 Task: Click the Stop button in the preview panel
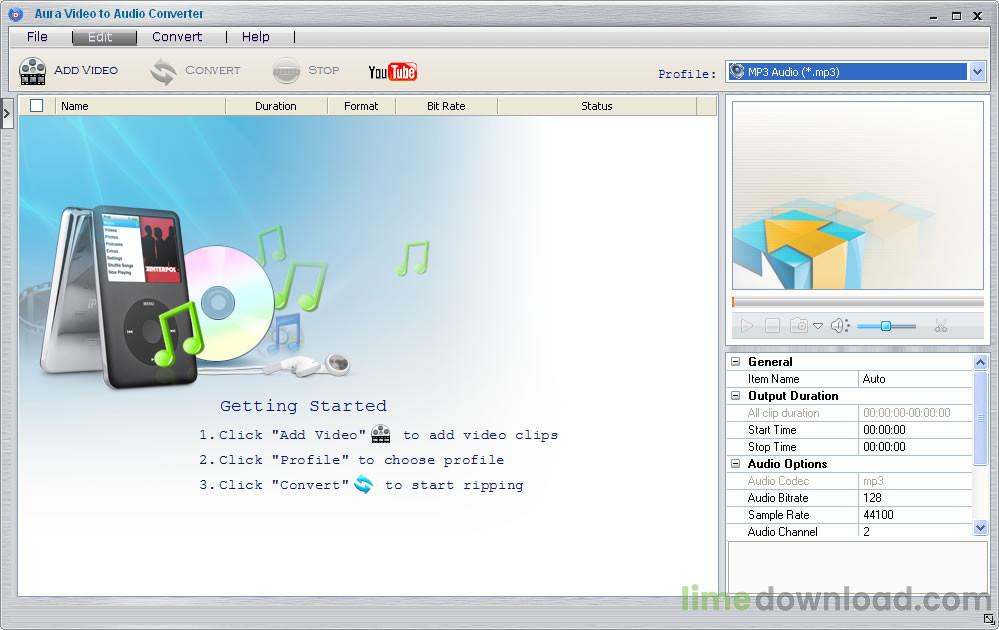[x=774, y=325]
